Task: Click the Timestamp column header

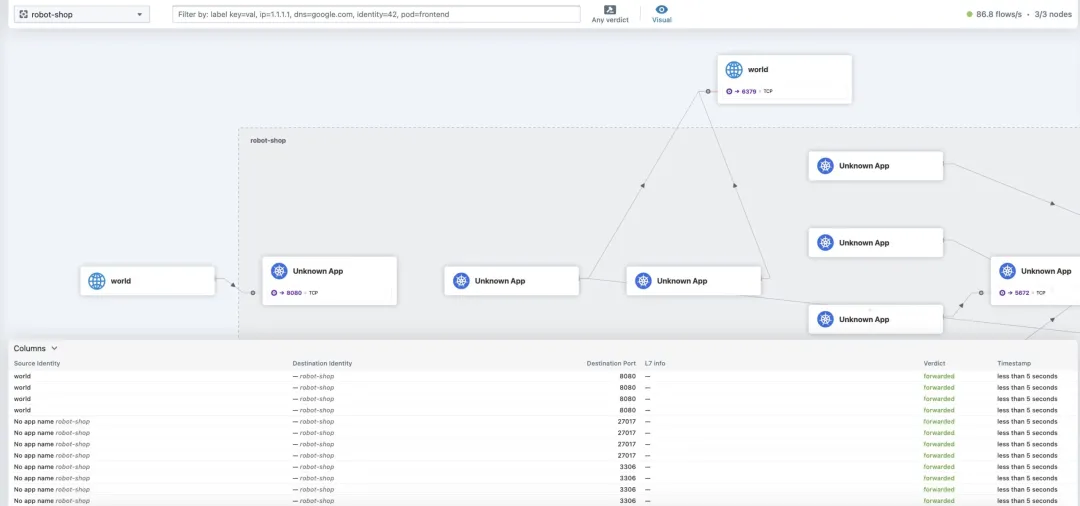Action: 1014,363
